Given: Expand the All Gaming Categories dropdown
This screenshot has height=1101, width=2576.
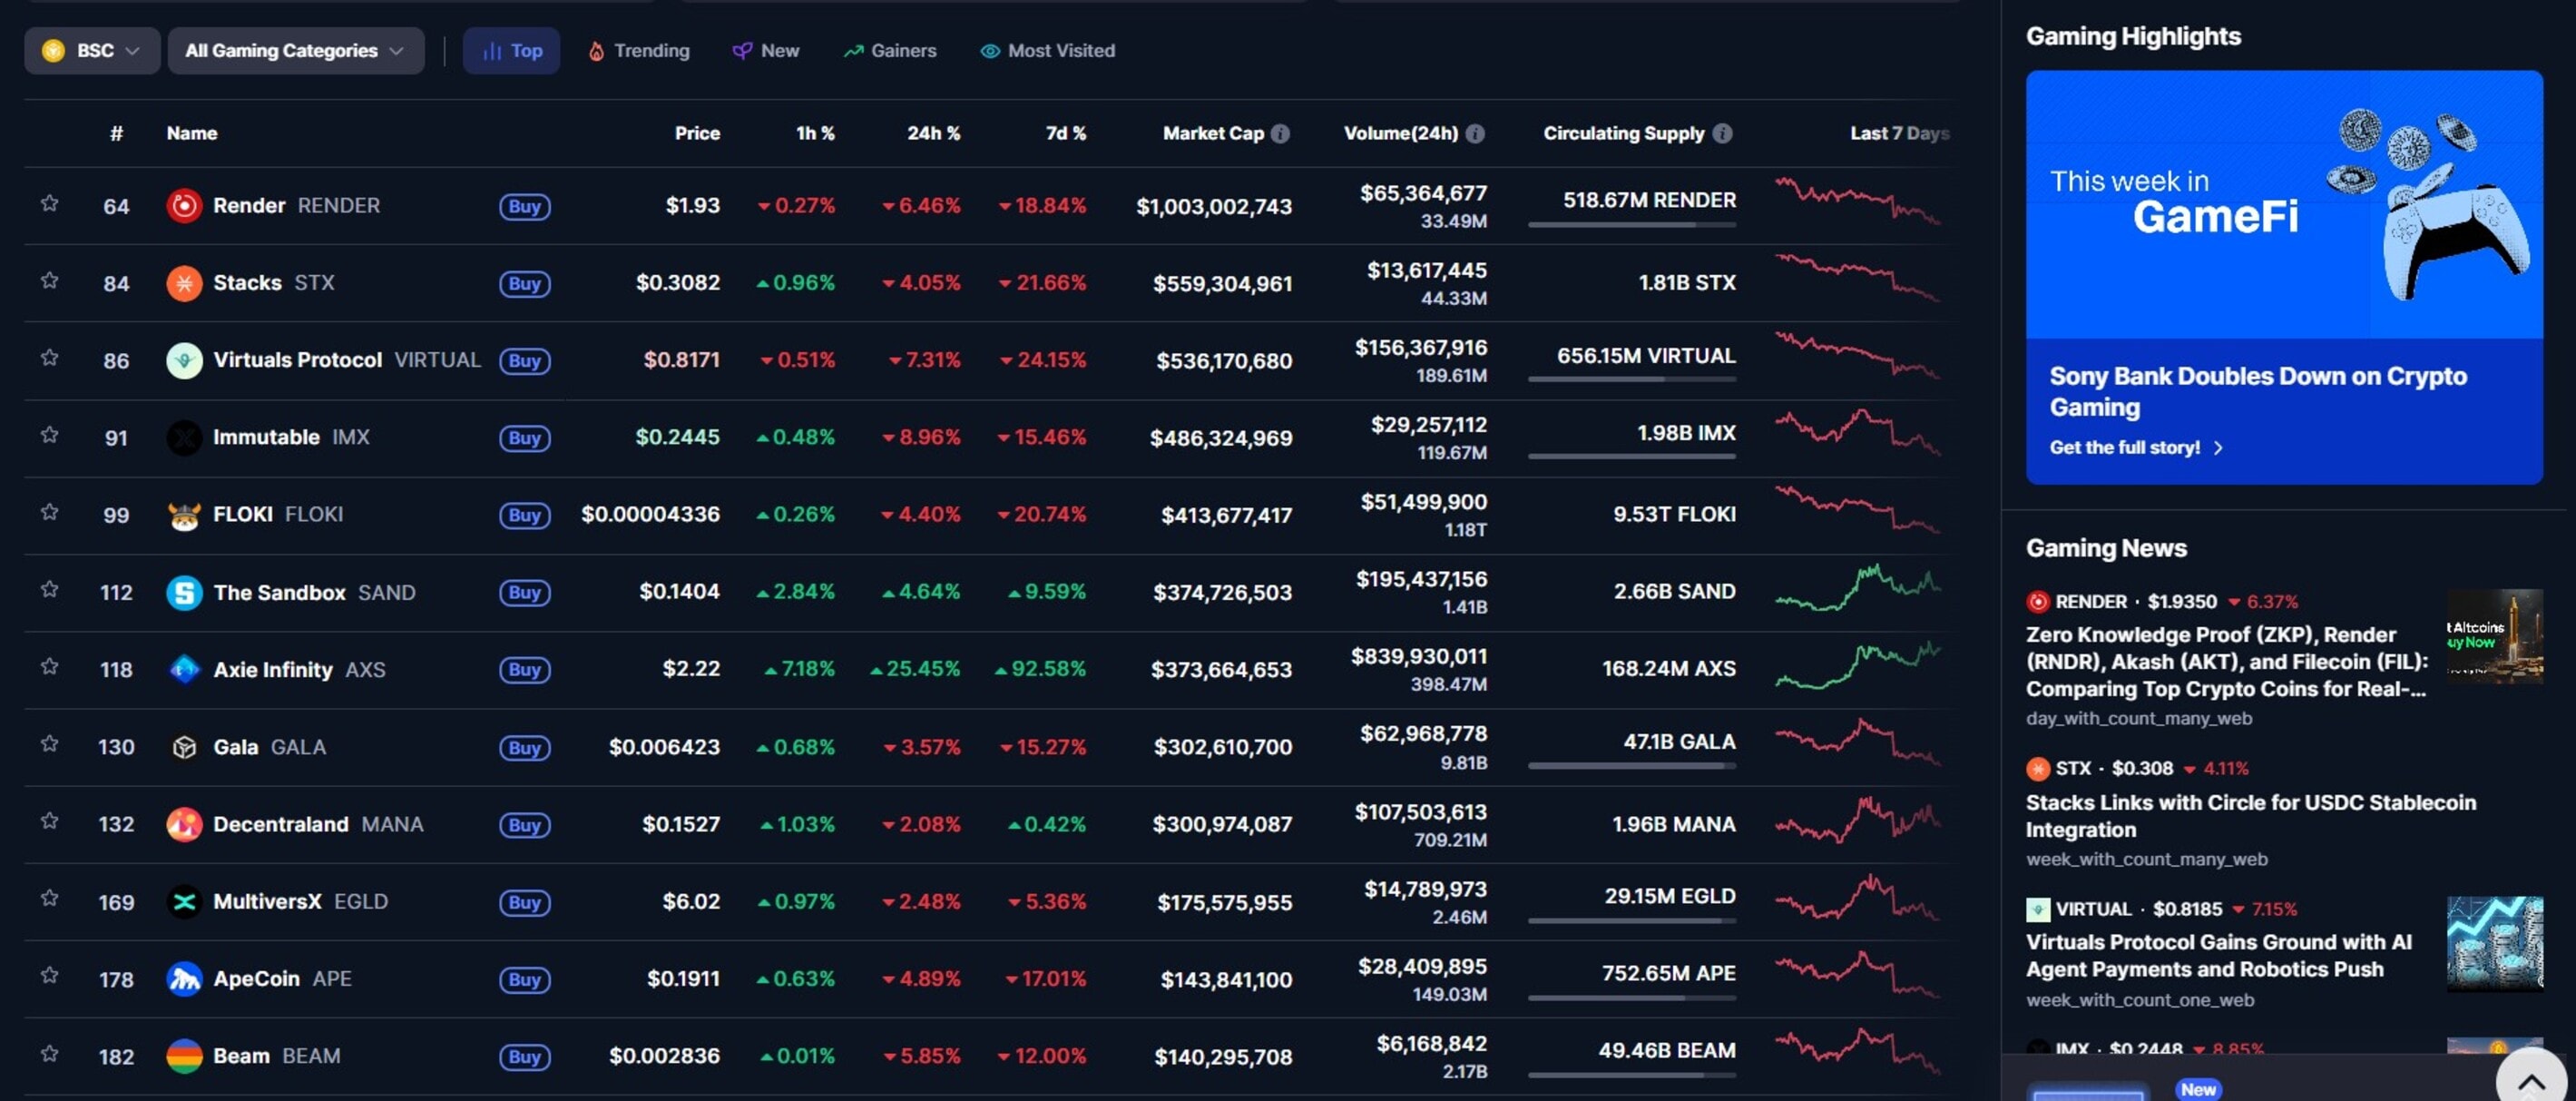Looking at the screenshot, I should click(x=295, y=50).
